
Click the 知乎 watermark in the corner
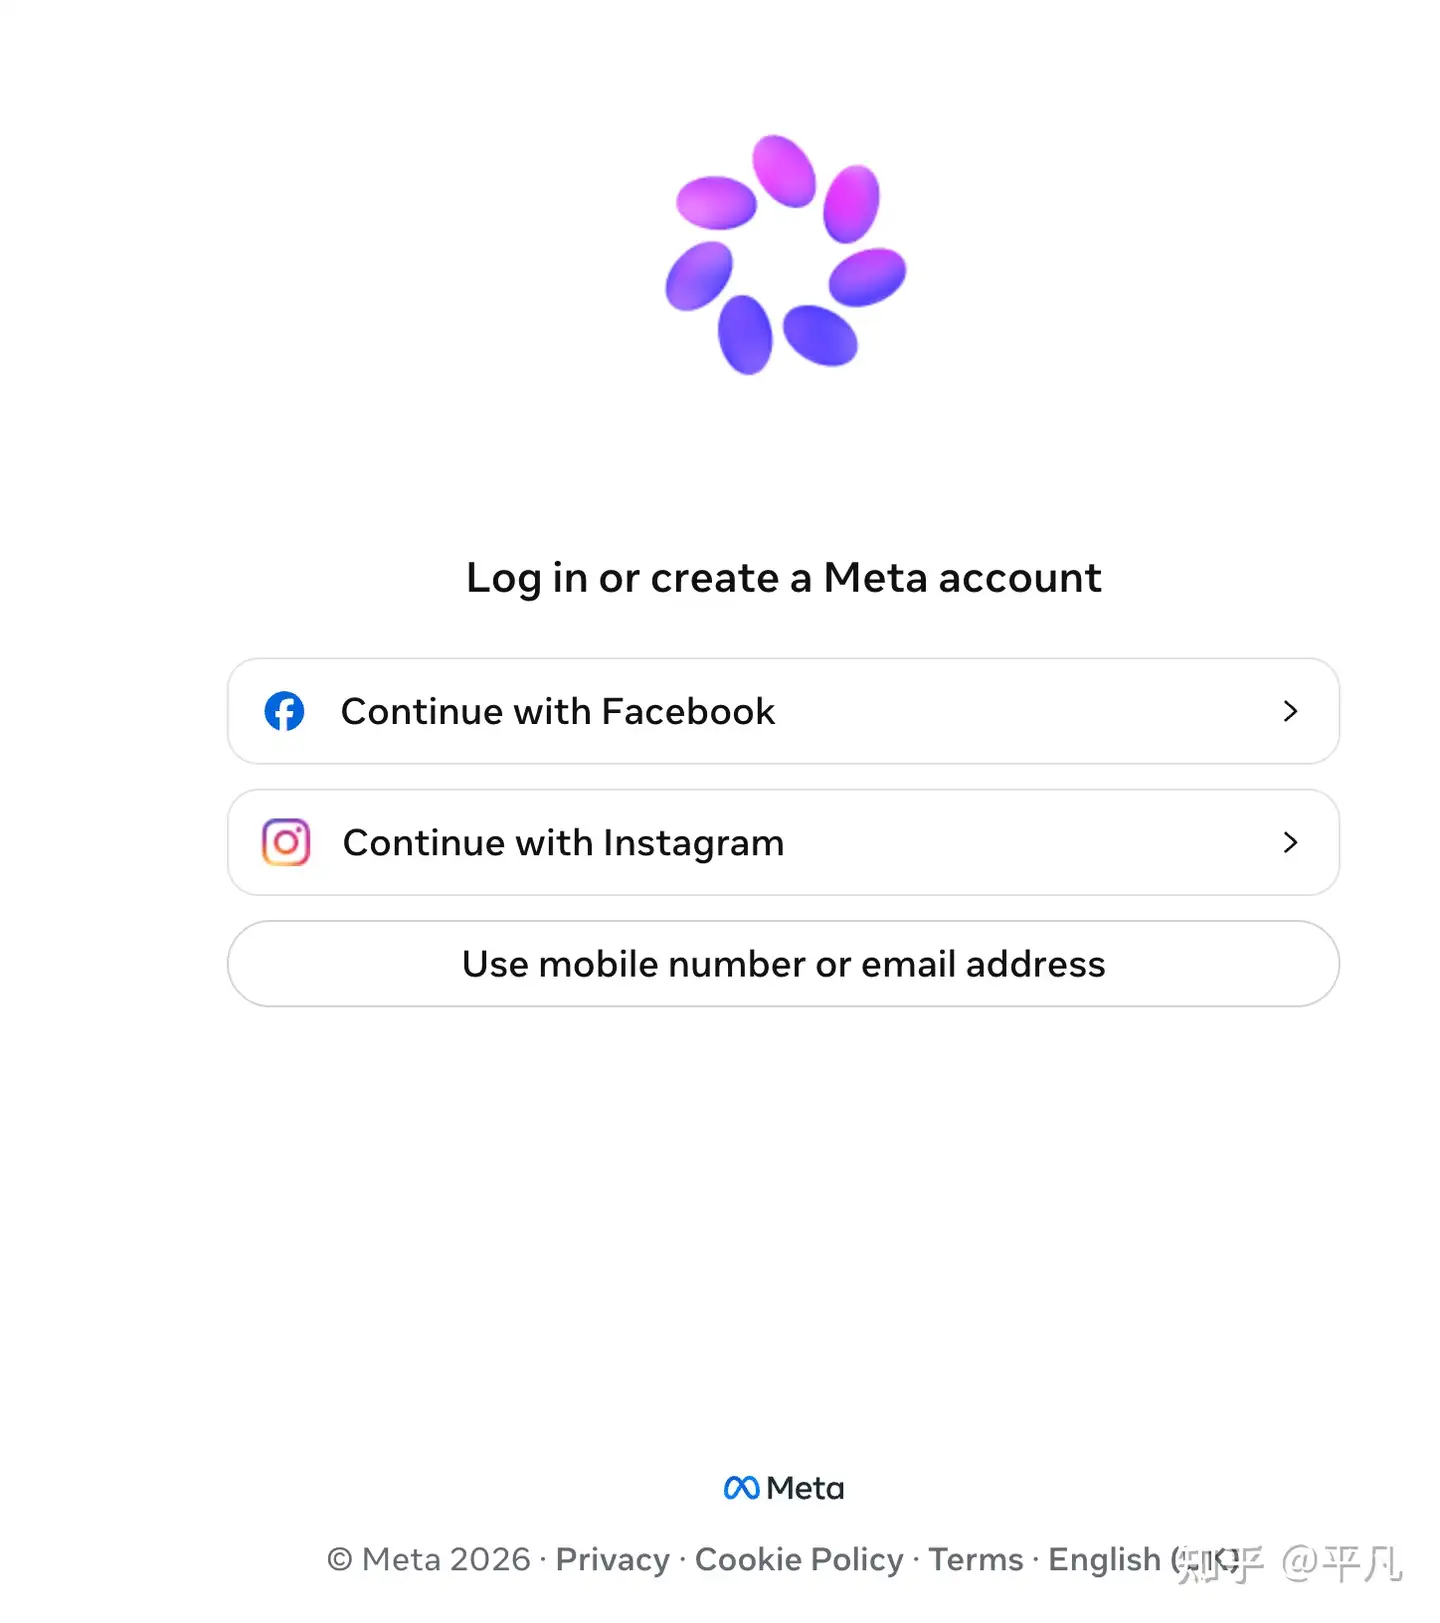click(x=1220, y=1560)
